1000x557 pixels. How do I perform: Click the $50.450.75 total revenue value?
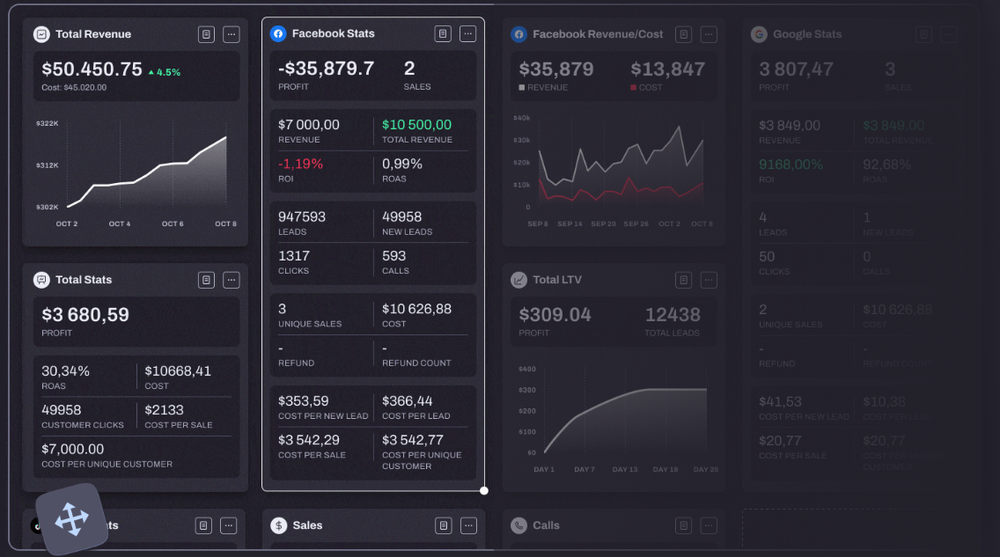pyautogui.click(x=92, y=69)
